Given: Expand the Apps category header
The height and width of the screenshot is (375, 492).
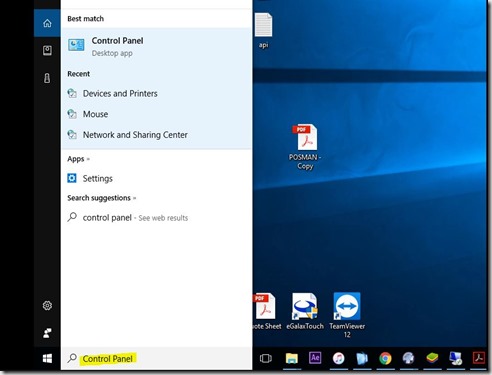Looking at the screenshot, I should 78,159.
